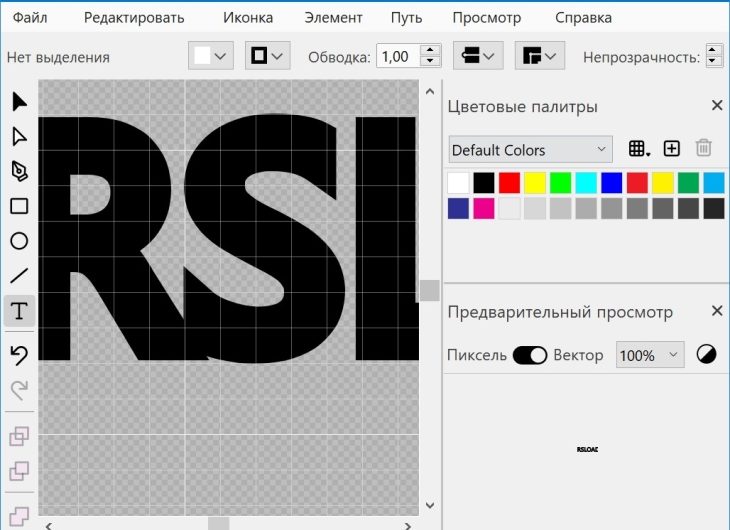Image resolution: width=730 pixels, height=530 pixels.
Task: Close the Предварительный просмотр panel
Action: tap(717, 311)
